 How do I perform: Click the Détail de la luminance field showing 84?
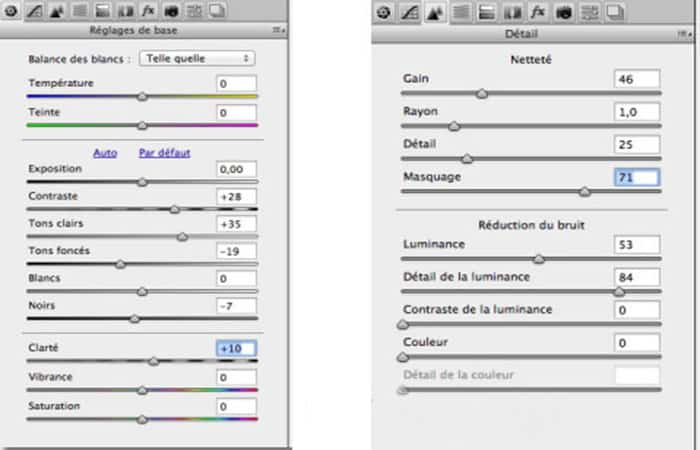tap(637, 277)
